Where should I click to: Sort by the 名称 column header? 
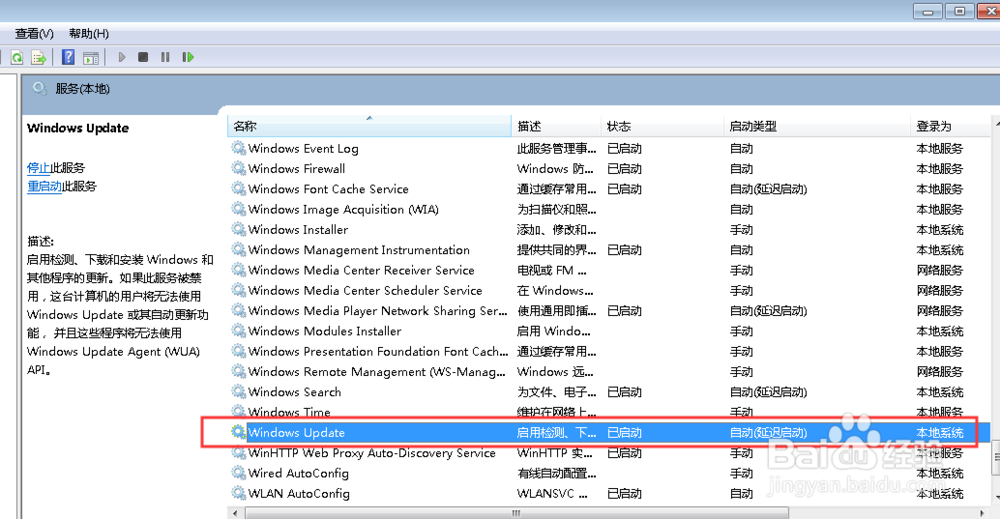(x=369, y=126)
